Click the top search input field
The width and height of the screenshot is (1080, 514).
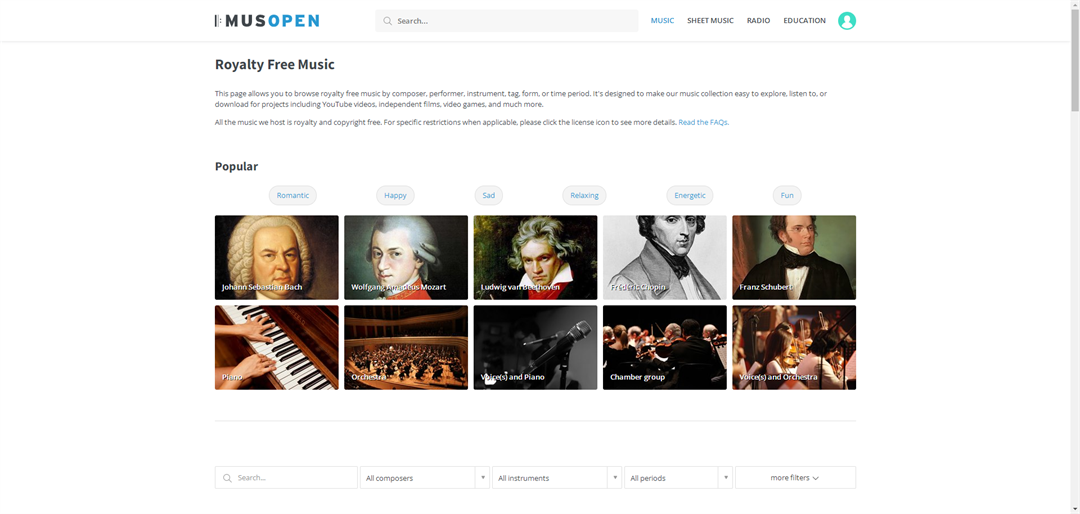click(506, 21)
